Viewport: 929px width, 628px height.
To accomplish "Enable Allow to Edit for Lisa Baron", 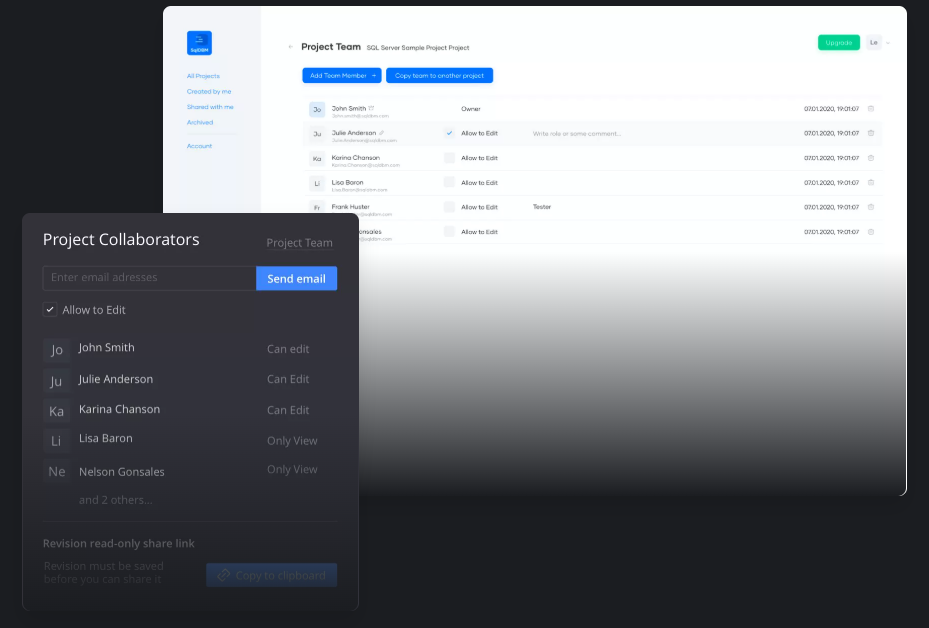I will [449, 182].
